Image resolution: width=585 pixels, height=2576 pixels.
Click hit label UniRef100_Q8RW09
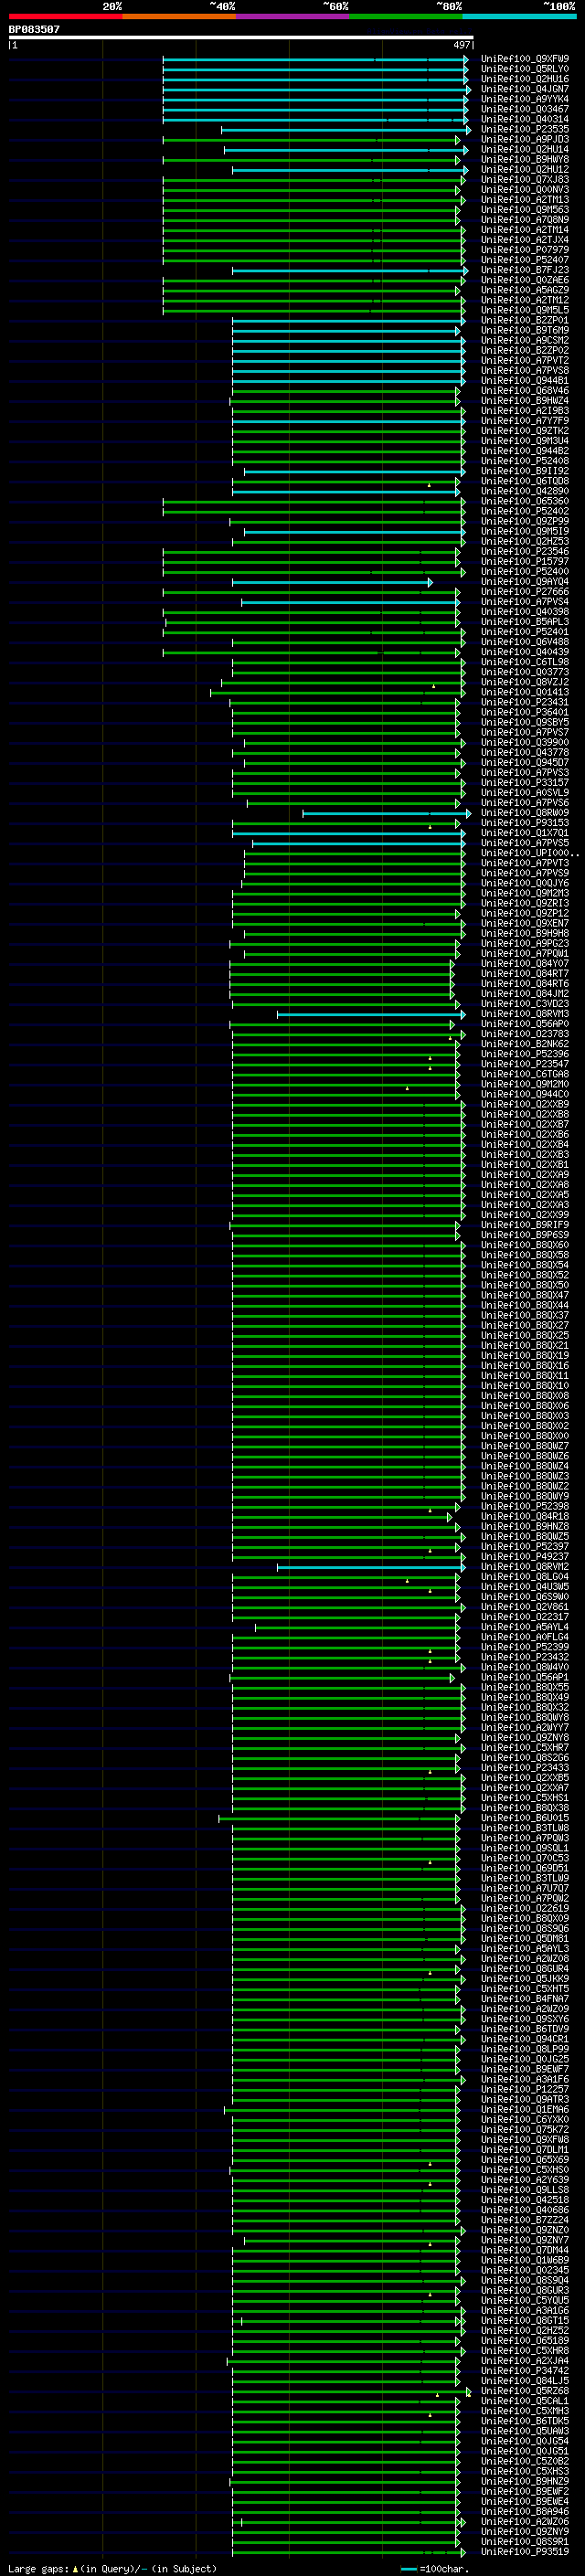(x=525, y=813)
